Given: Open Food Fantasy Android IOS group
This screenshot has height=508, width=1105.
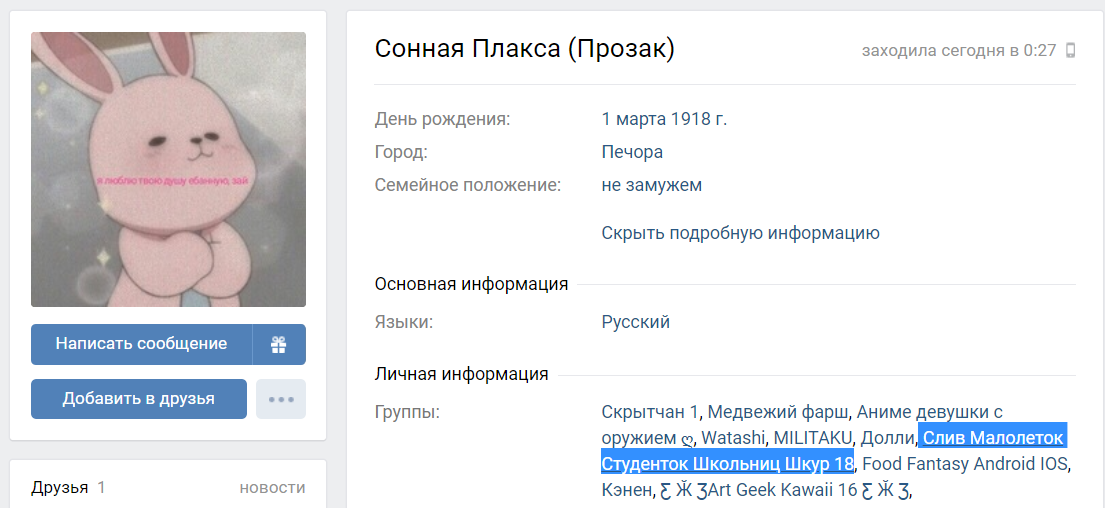Looking at the screenshot, I should point(965,463).
